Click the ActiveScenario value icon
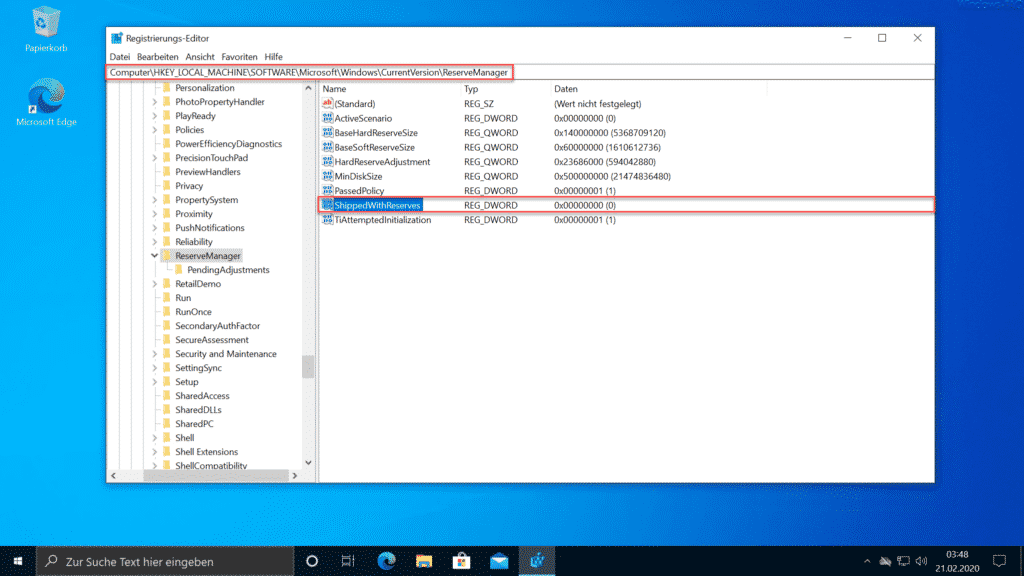The image size is (1024, 576). [x=327, y=118]
